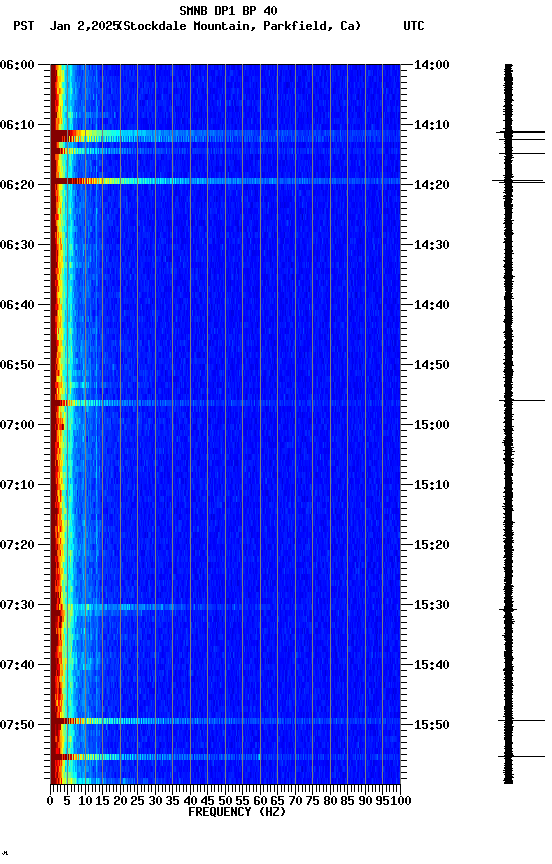Click the 15:00 UTC time label
Screen dimensions: 552x864
(x=432, y=425)
